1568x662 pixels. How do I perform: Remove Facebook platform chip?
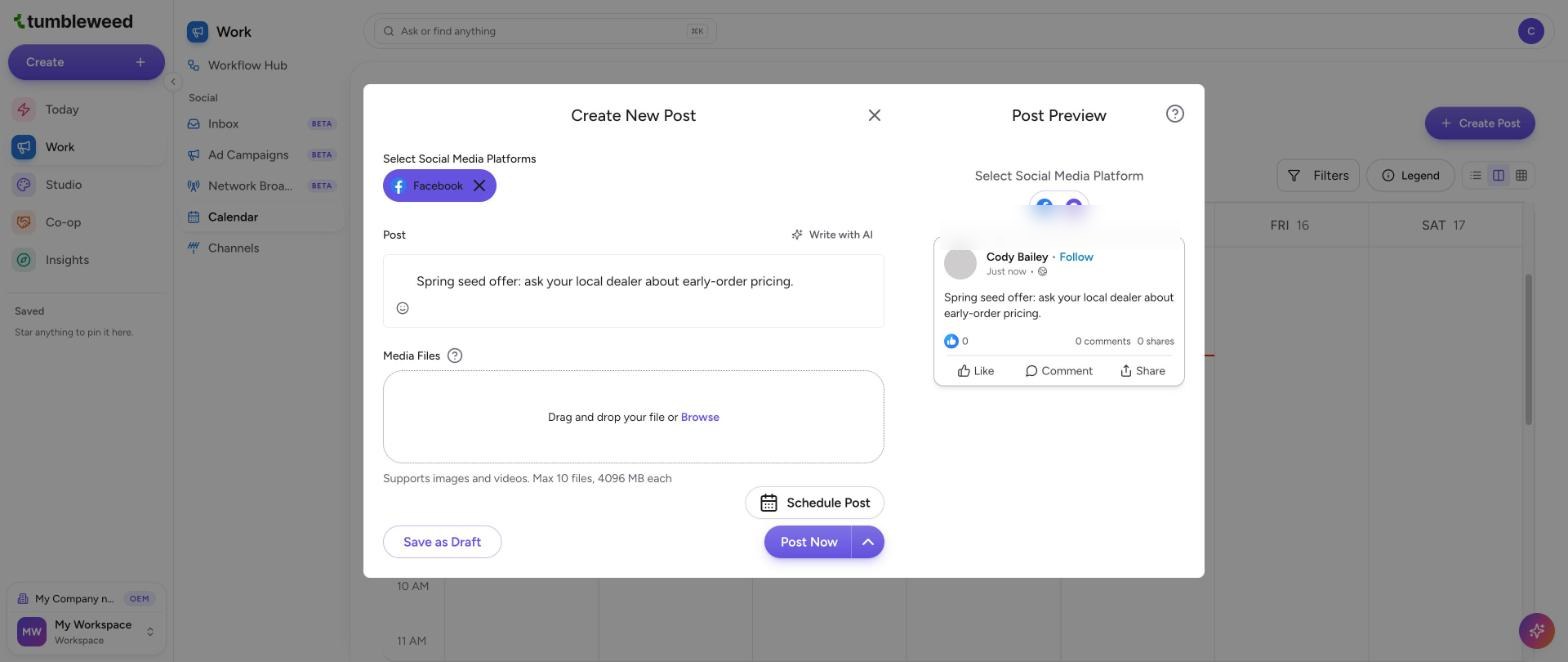point(479,186)
